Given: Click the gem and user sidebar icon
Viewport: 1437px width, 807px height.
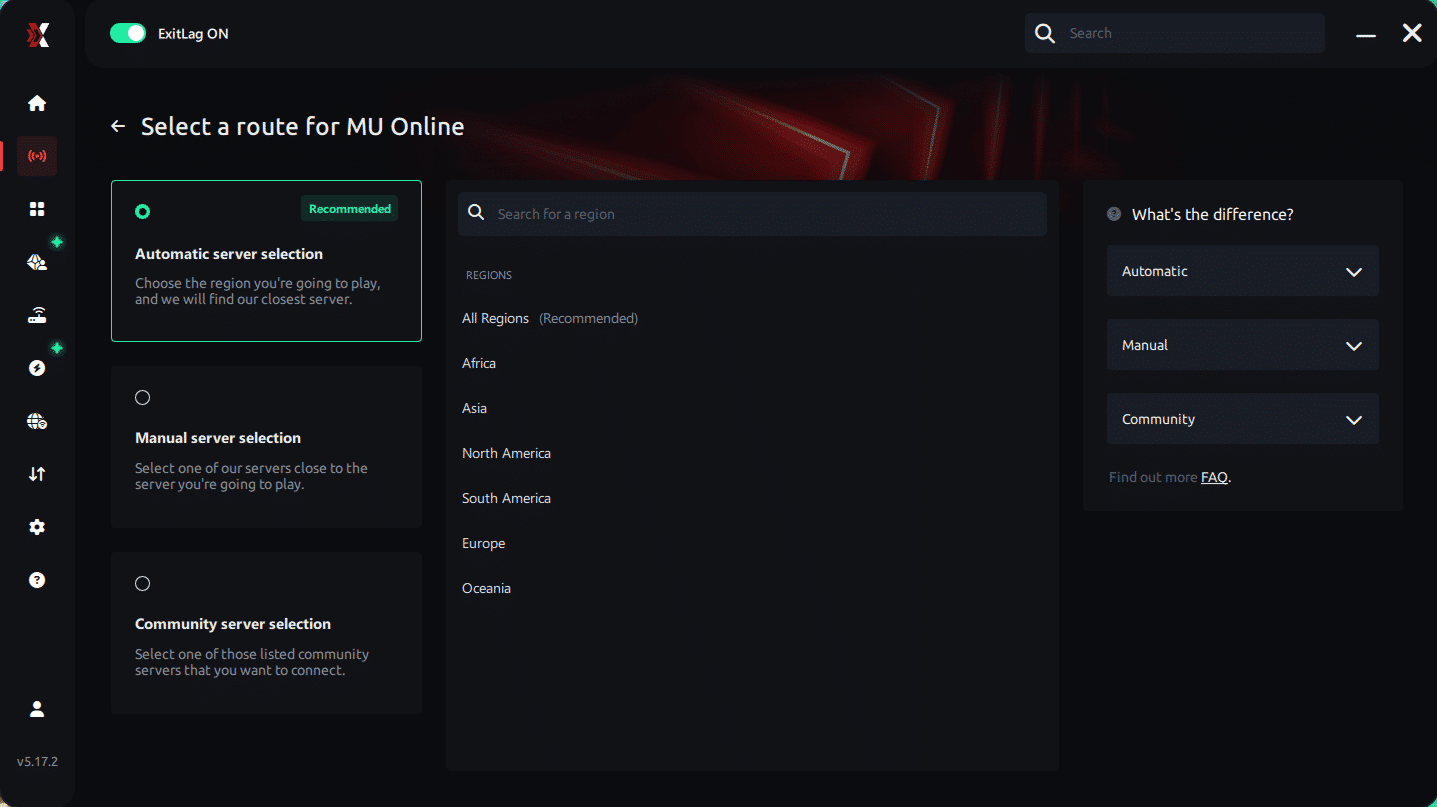Looking at the screenshot, I should tap(37, 262).
